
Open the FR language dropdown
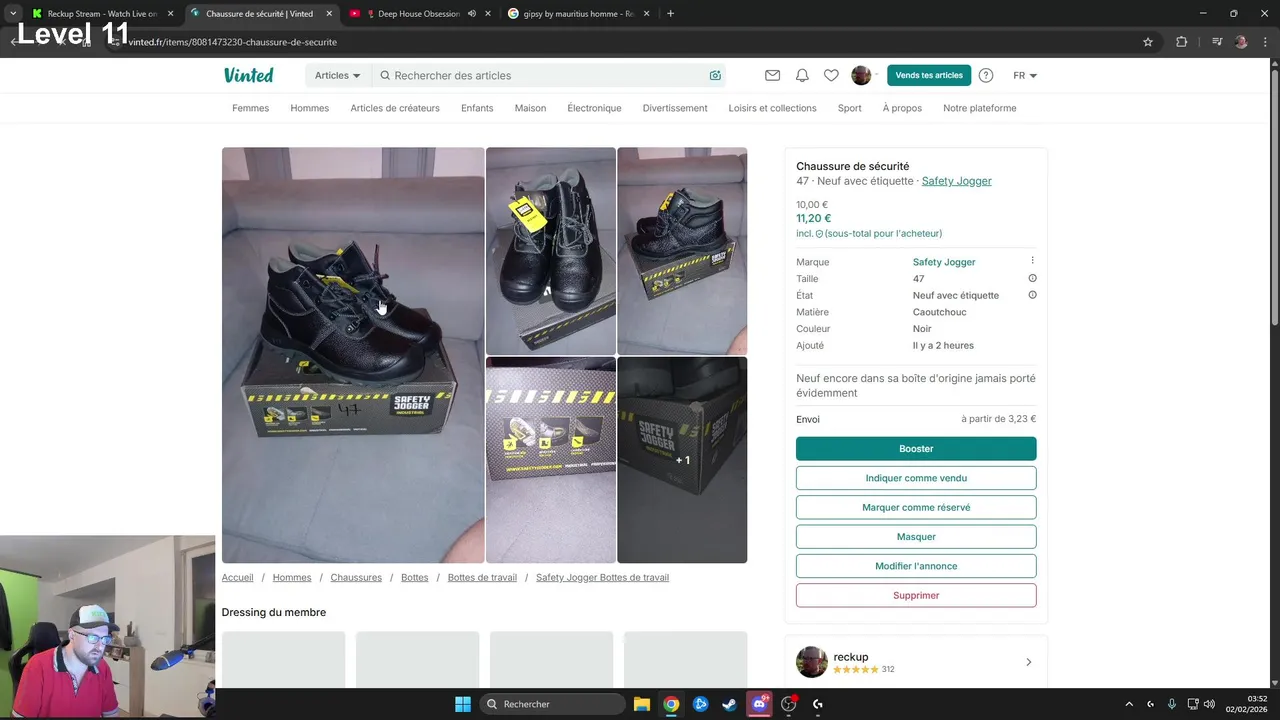[1025, 75]
